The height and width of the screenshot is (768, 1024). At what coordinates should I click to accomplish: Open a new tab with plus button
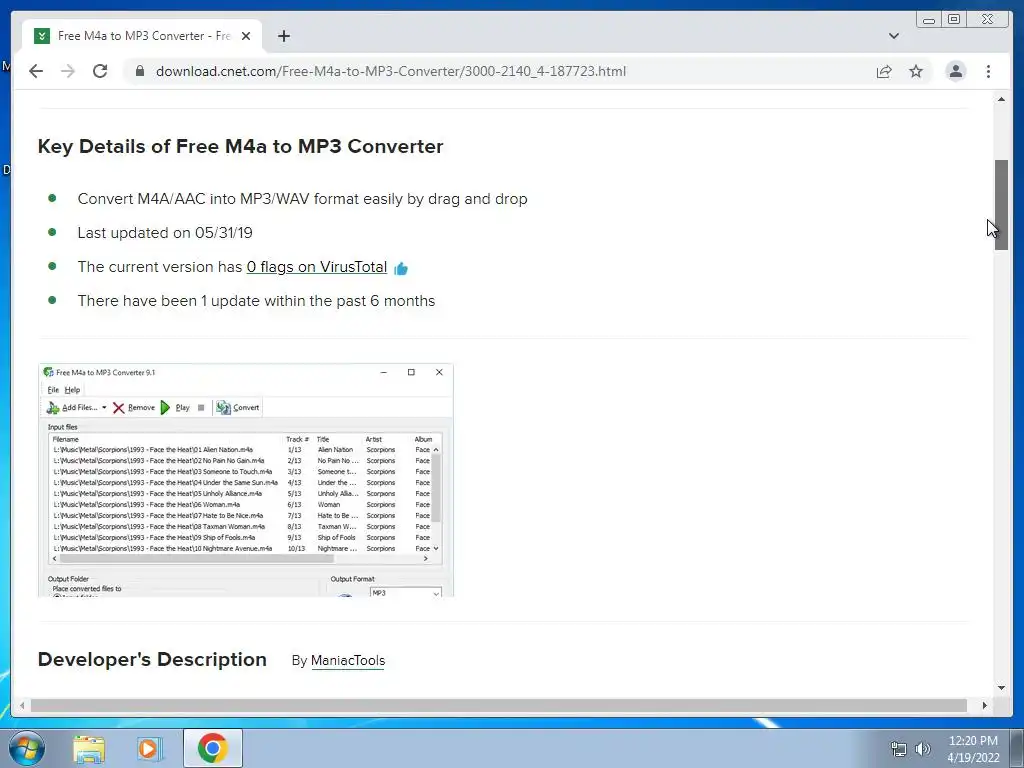[283, 36]
